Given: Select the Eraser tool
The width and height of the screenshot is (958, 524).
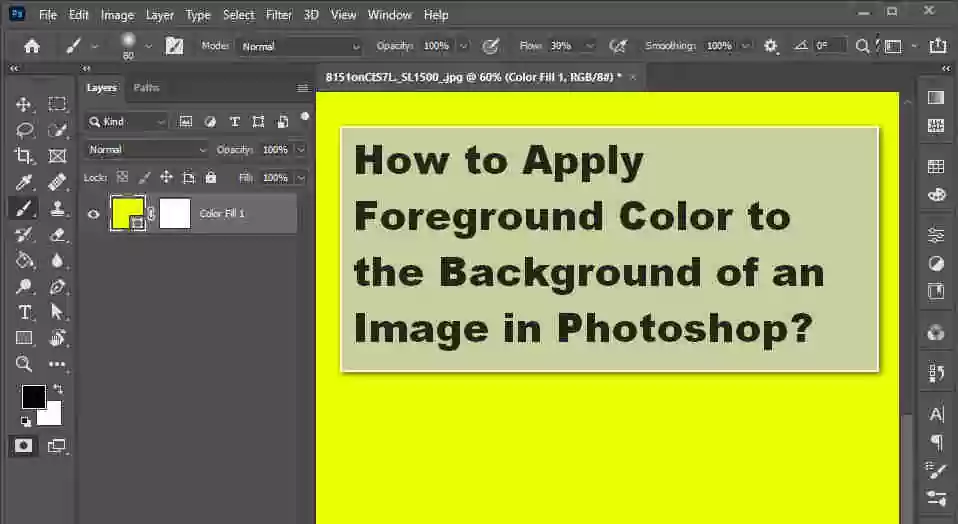Looking at the screenshot, I should [x=57, y=235].
